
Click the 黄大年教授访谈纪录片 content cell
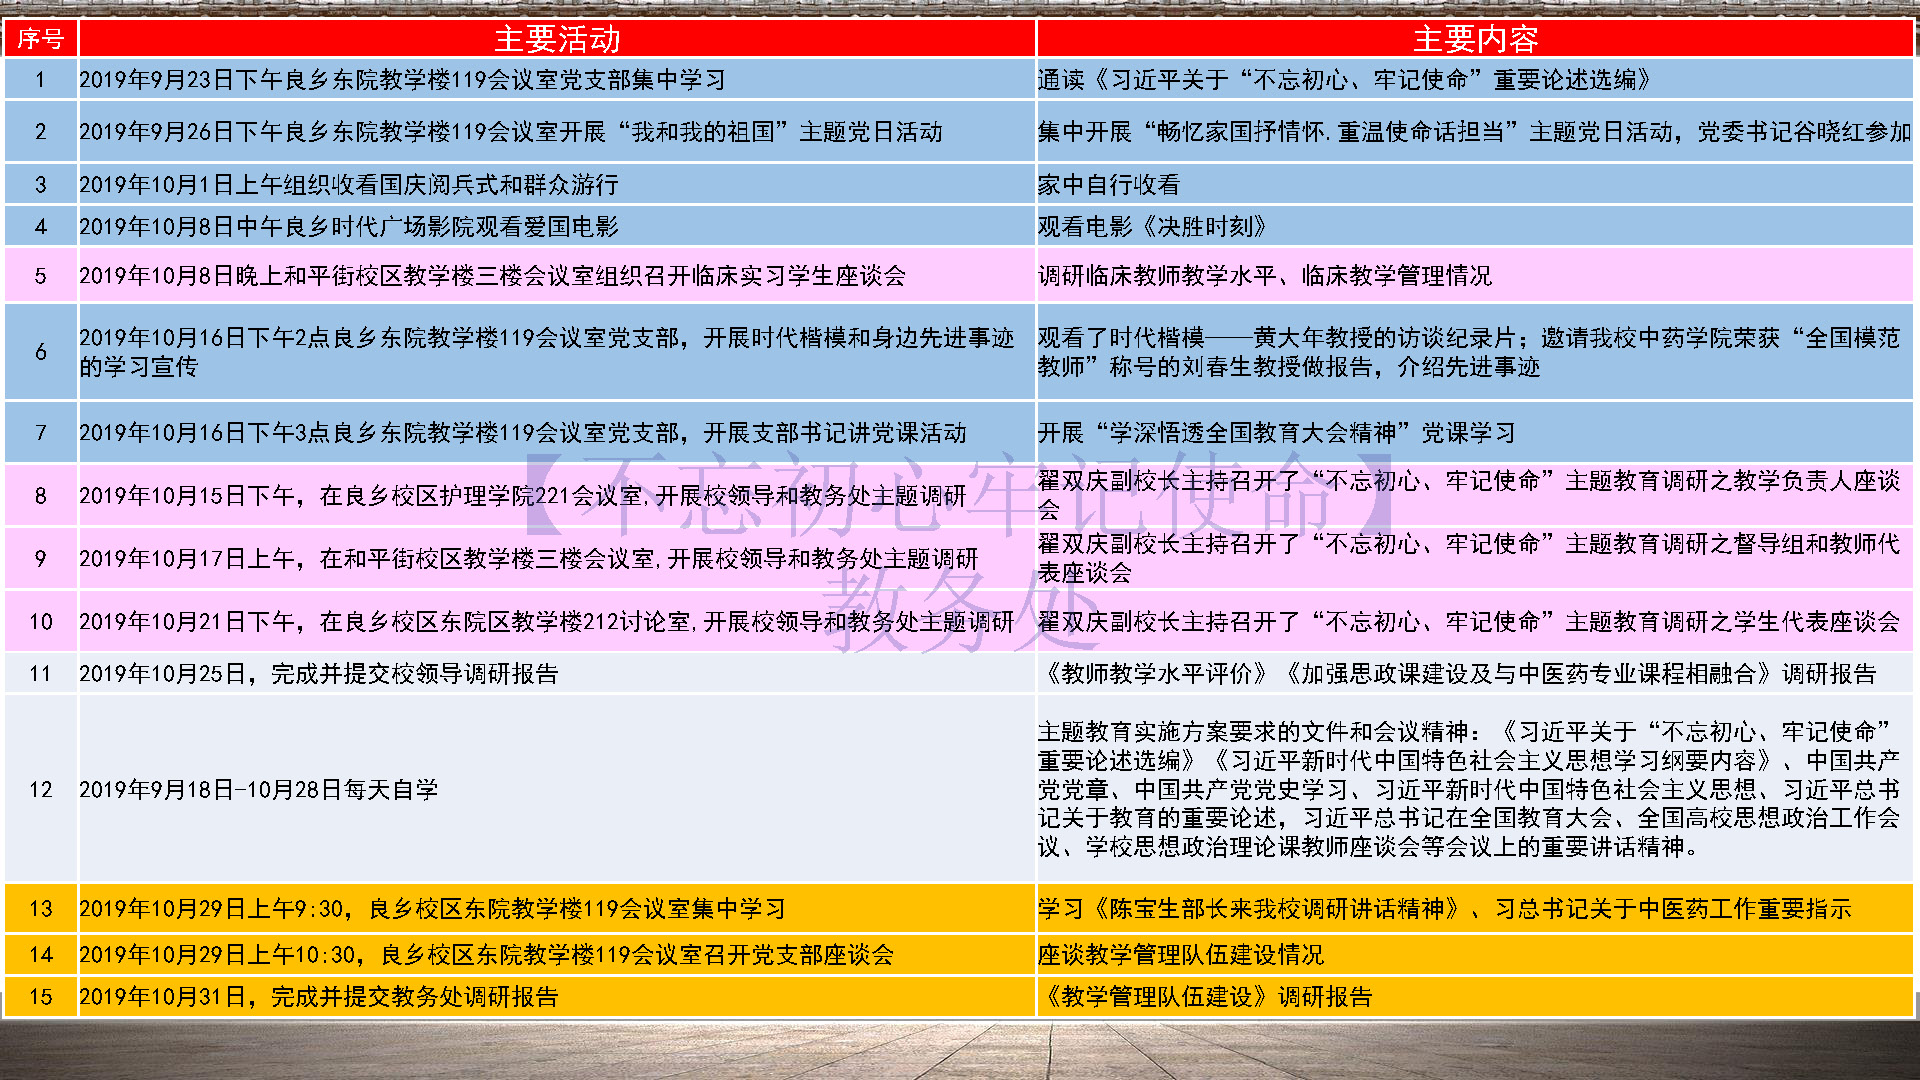point(1468,352)
